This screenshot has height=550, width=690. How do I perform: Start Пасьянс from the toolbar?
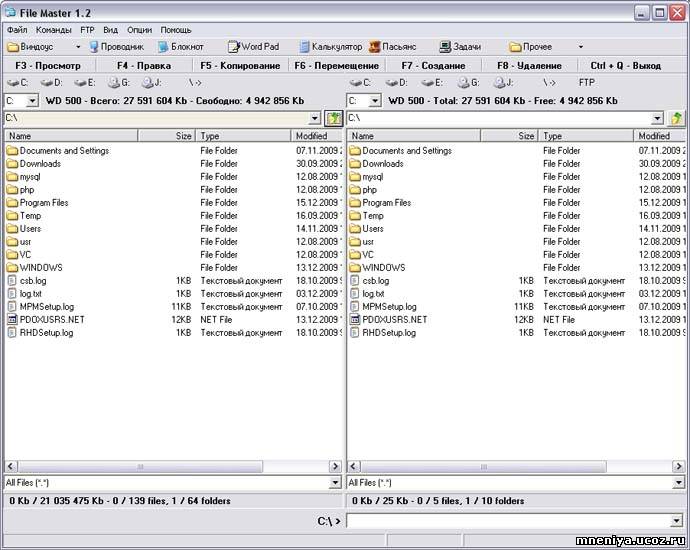click(x=393, y=47)
